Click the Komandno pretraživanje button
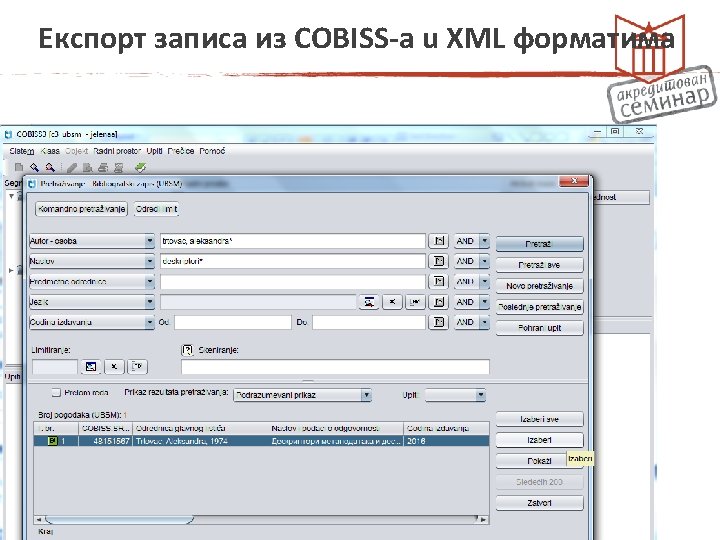 81,209
